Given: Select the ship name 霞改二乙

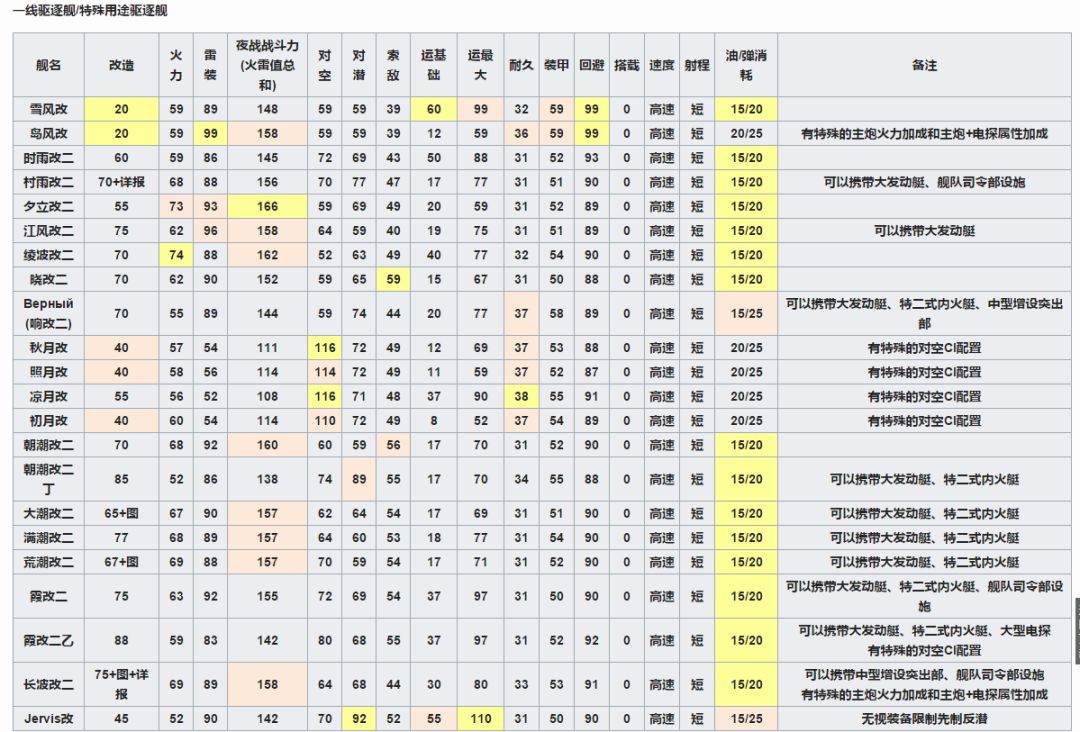Looking at the screenshot, I should 48,640.
